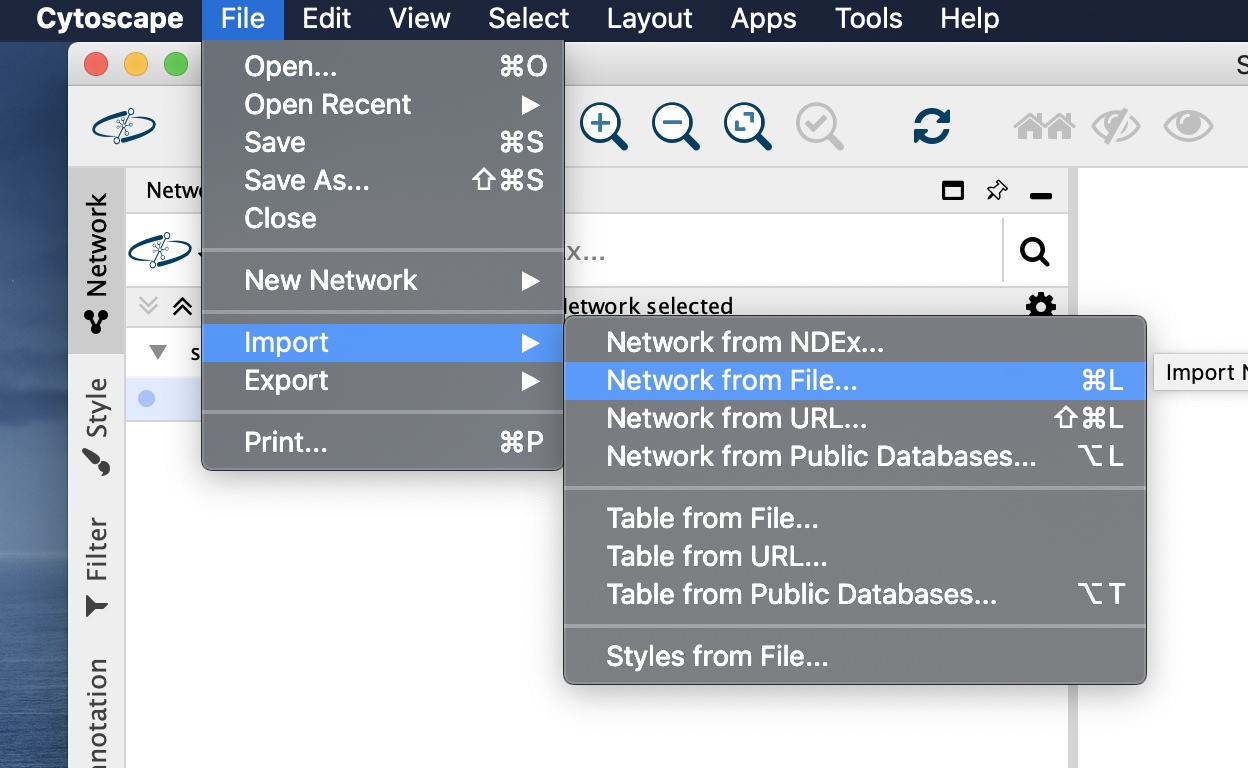The image size is (1248, 768).
Task: Open the Help menu
Action: 970,19
